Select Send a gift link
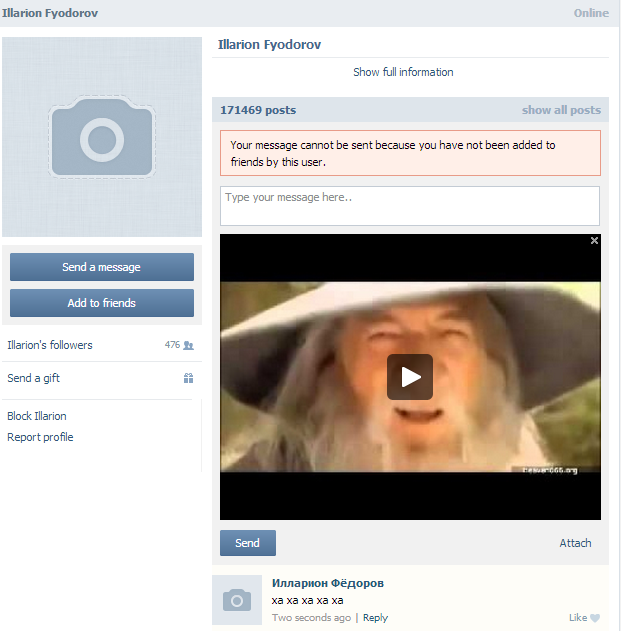Screen dimensions: 634x631 click(x=34, y=379)
